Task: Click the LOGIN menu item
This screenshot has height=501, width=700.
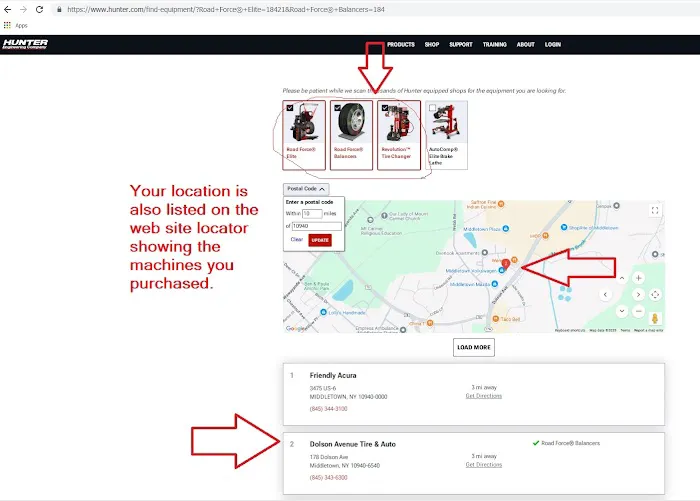Action: [x=553, y=45]
